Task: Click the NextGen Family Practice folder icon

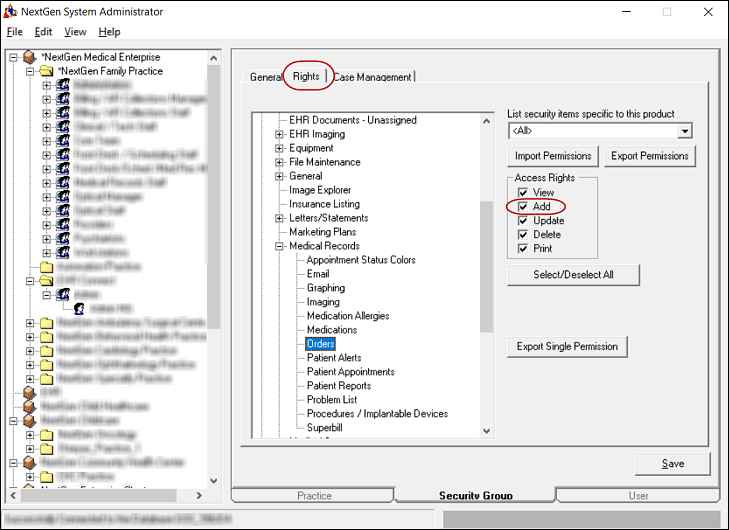Action: click(x=46, y=71)
